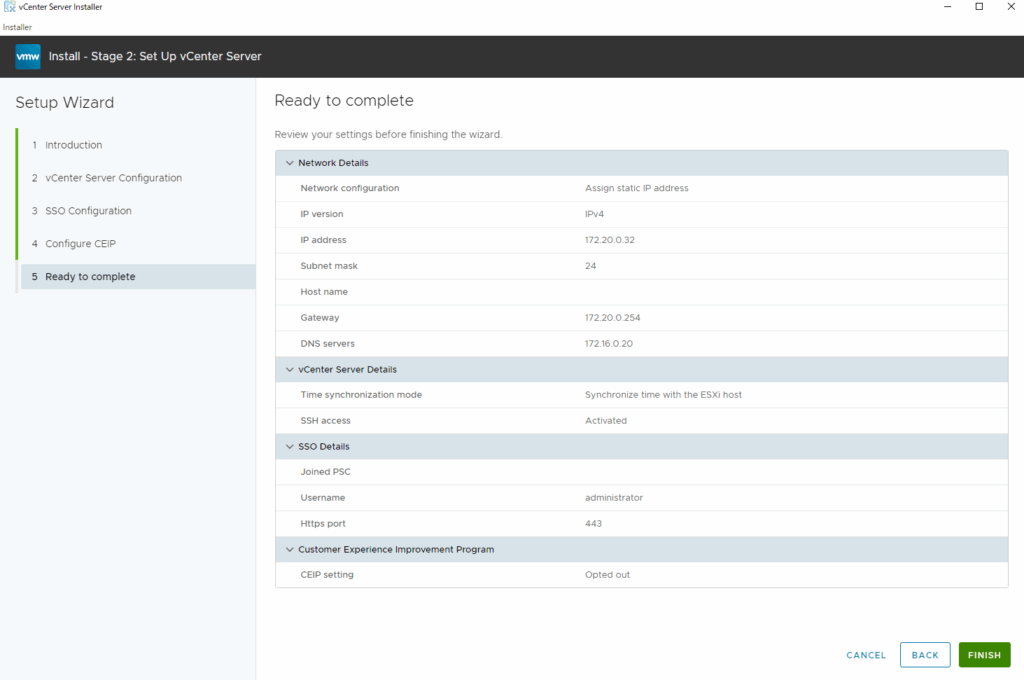Cancel the setup wizard
Viewport: 1024px width, 680px height.
tap(866, 655)
